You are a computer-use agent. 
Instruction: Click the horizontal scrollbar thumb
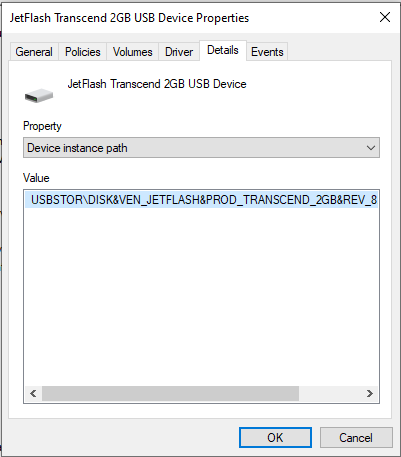[170, 393]
